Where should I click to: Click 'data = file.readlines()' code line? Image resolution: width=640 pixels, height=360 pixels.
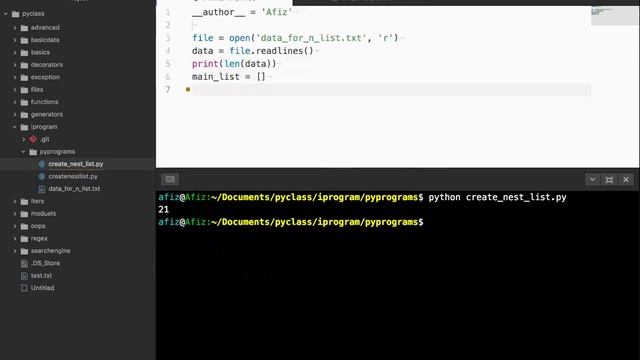[253, 51]
